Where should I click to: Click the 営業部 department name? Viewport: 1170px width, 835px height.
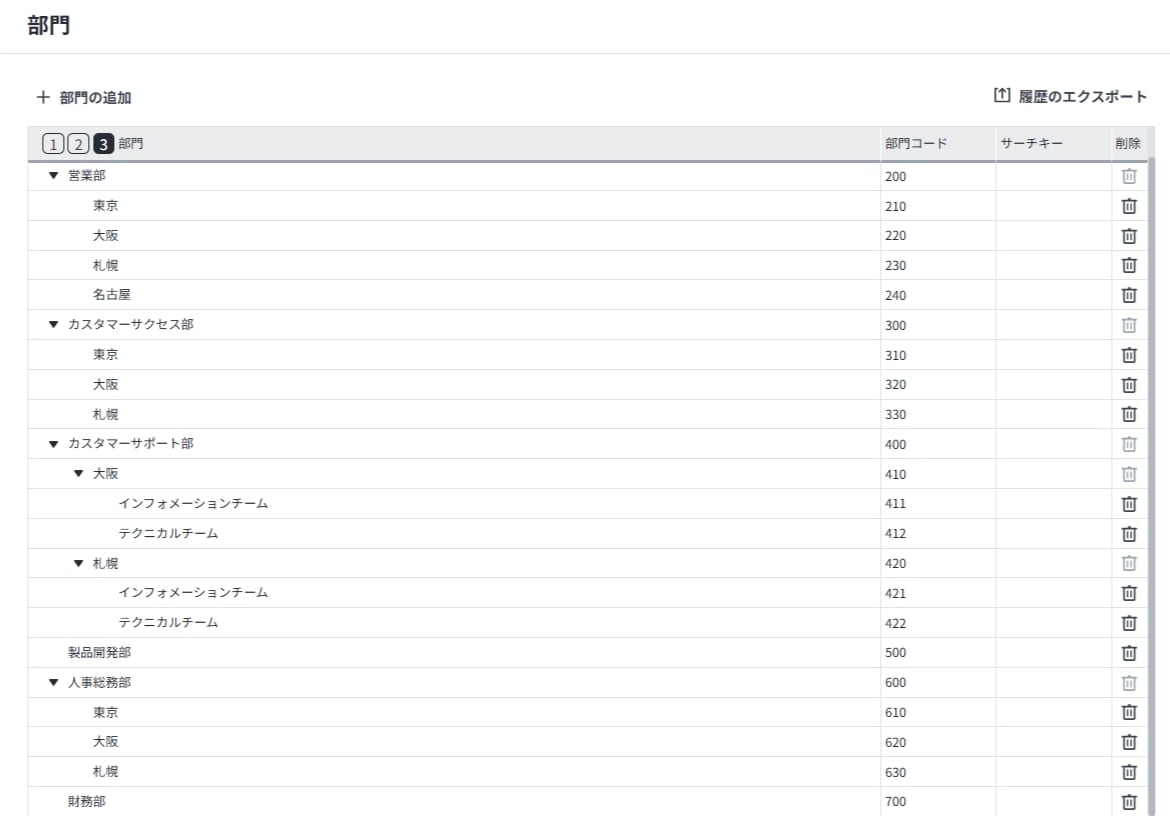tap(87, 176)
